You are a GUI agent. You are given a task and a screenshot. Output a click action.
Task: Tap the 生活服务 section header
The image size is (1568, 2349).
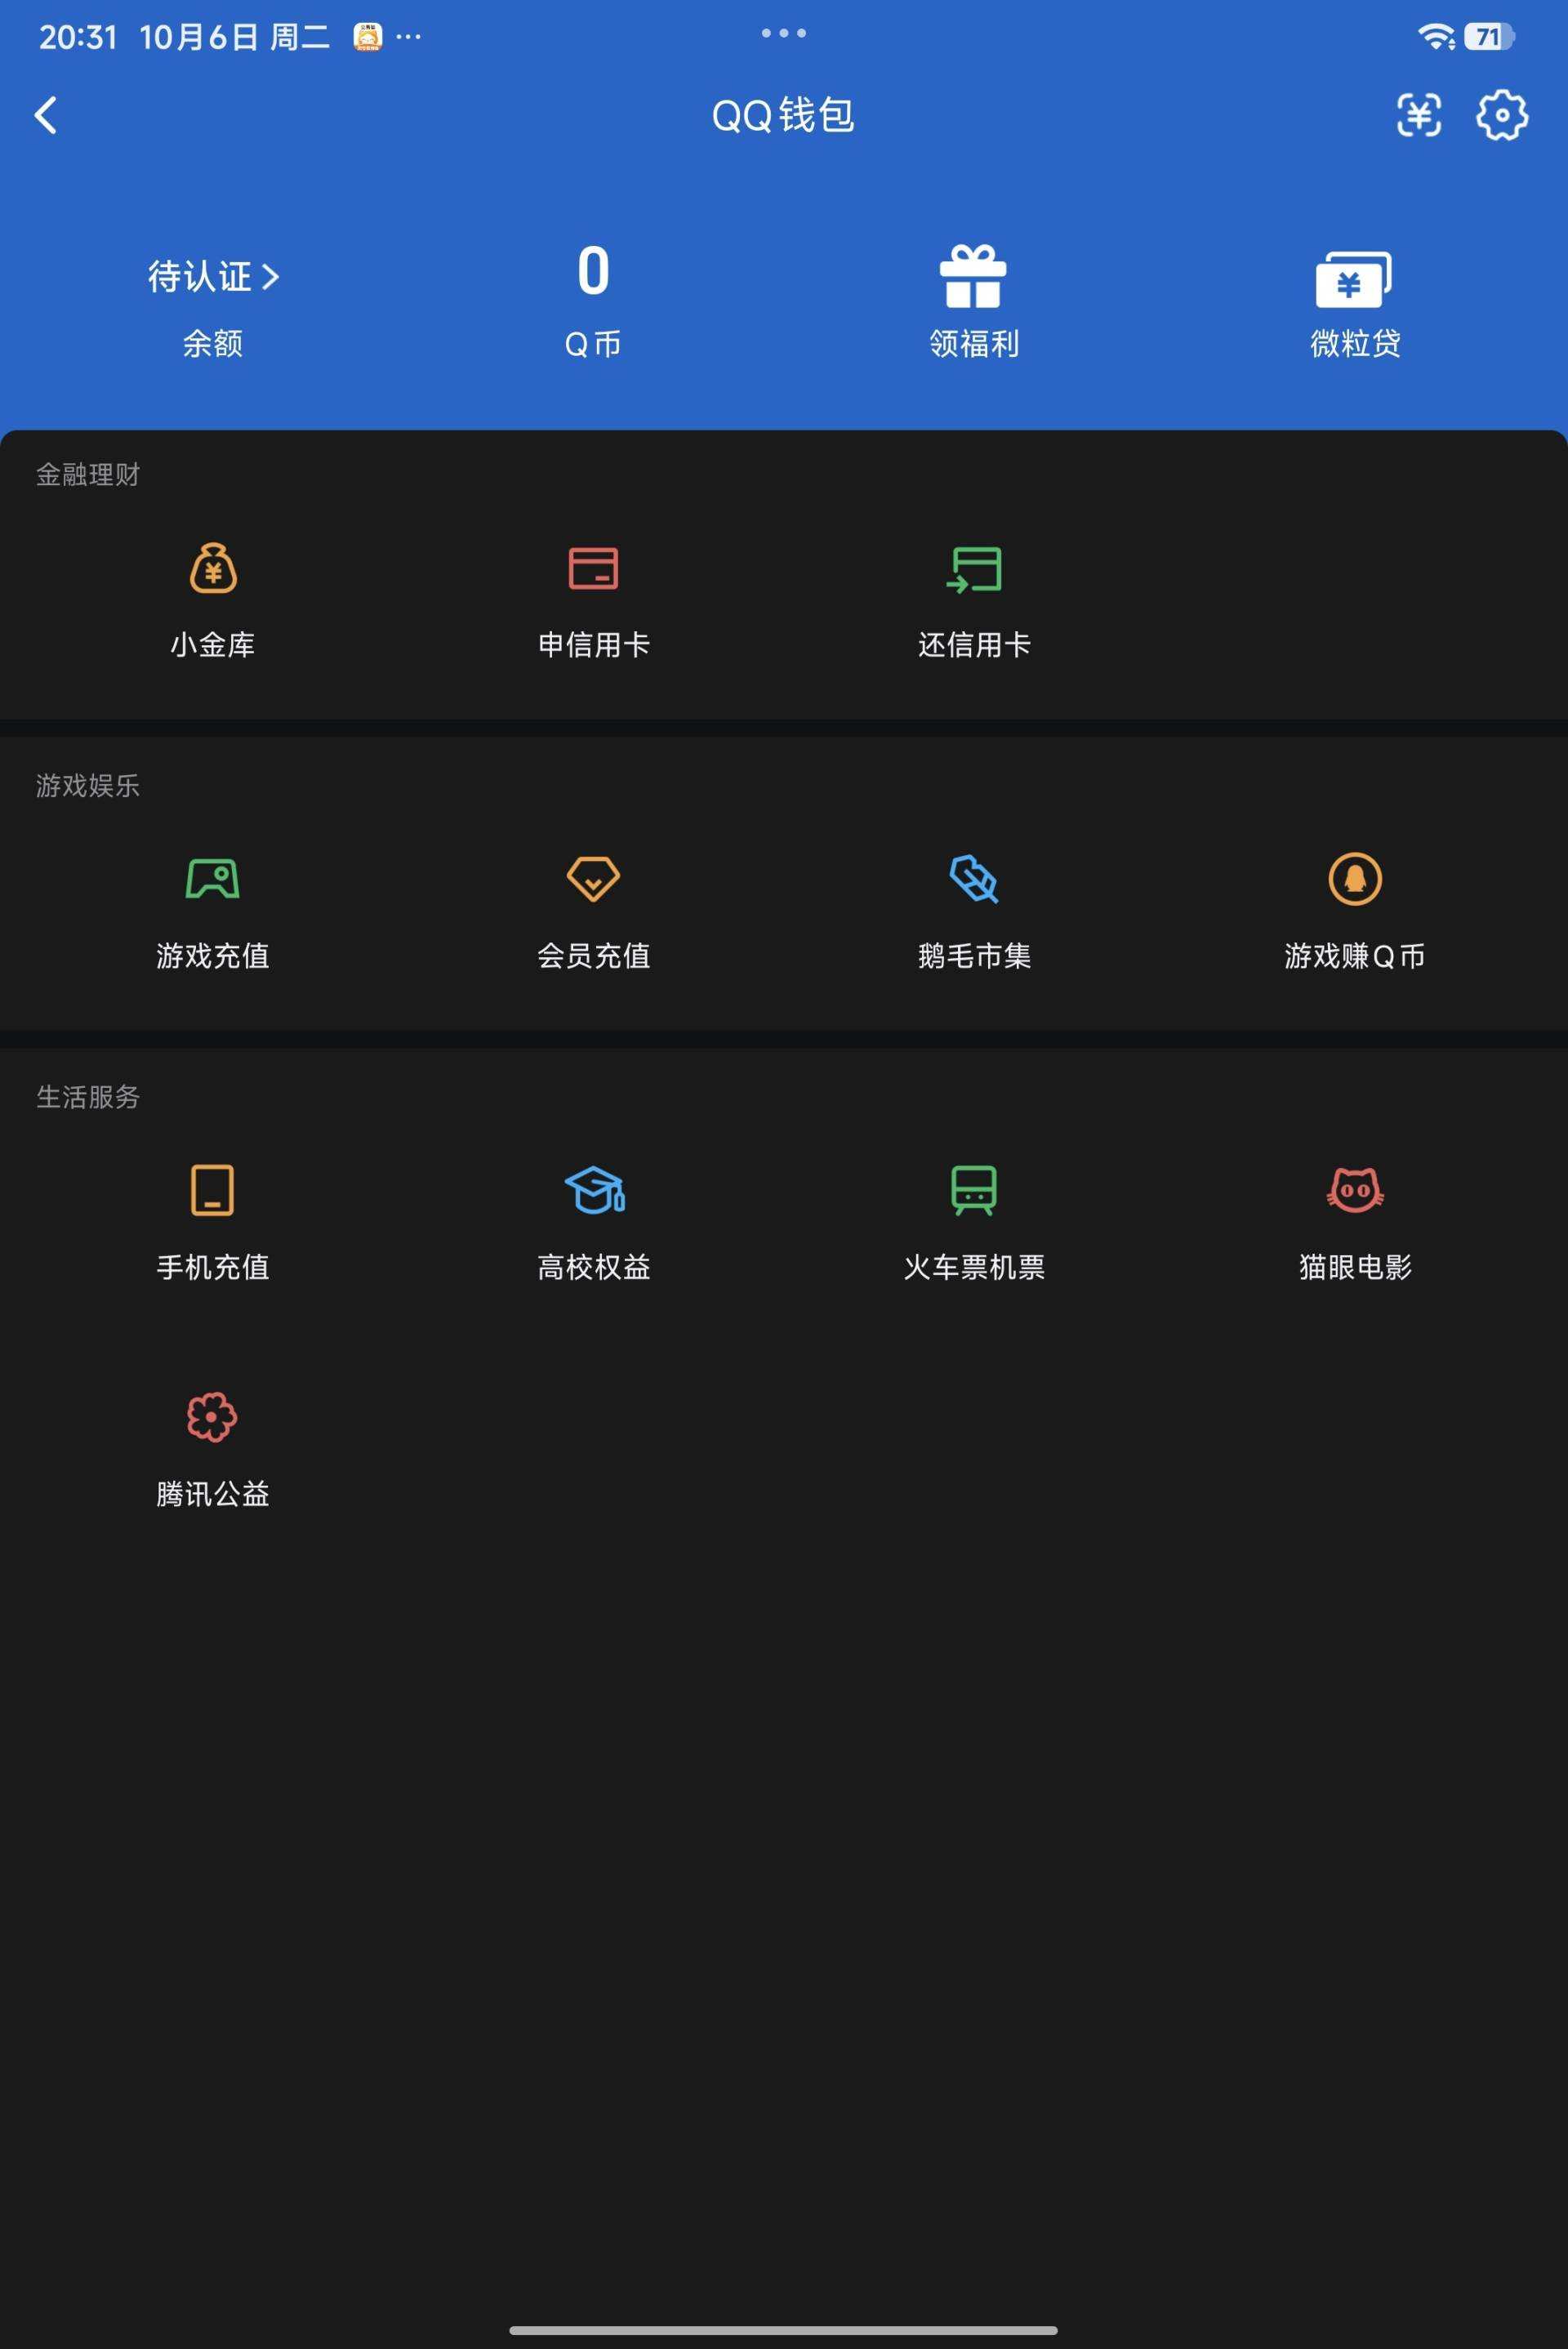click(88, 1097)
